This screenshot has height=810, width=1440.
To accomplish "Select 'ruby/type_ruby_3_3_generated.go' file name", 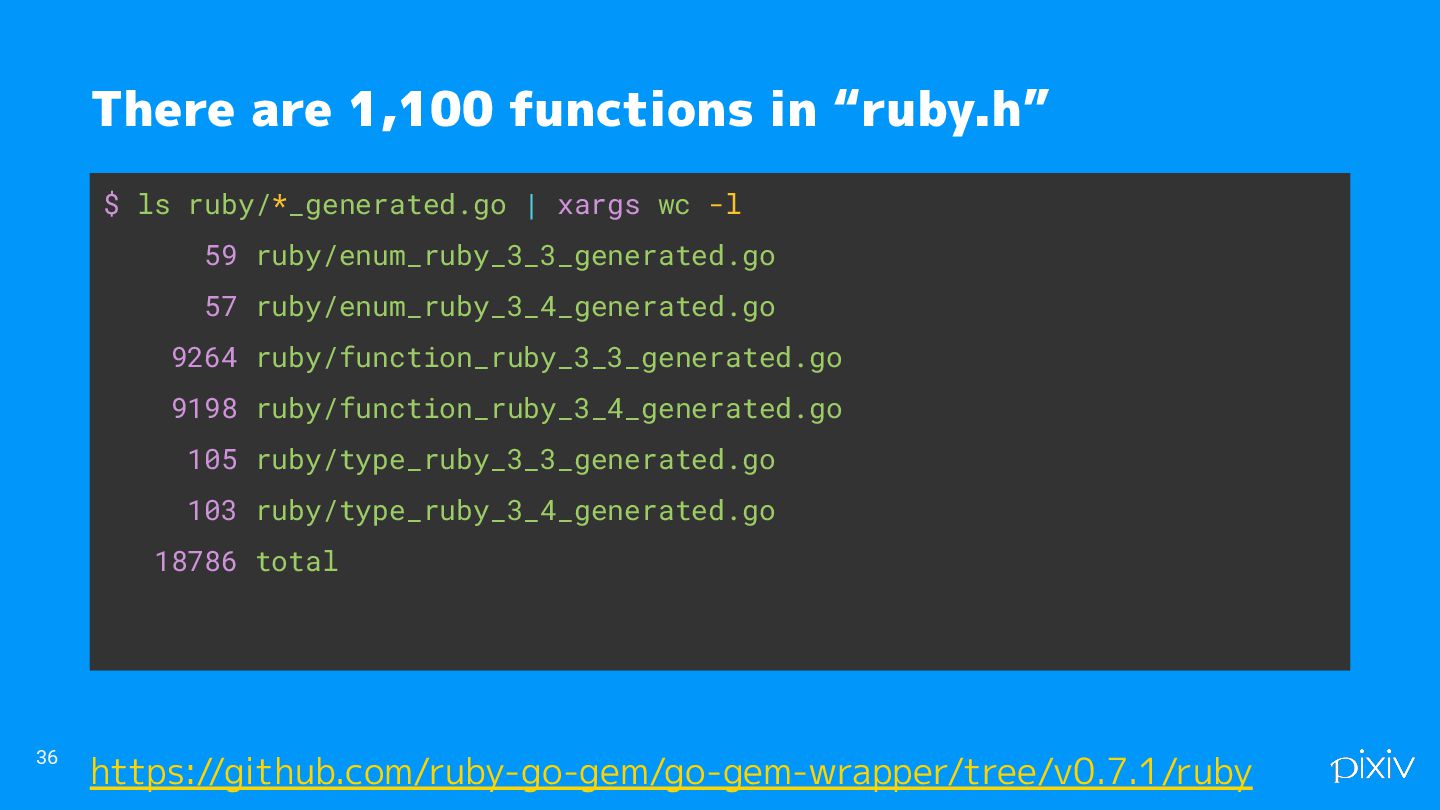I will click(515, 460).
